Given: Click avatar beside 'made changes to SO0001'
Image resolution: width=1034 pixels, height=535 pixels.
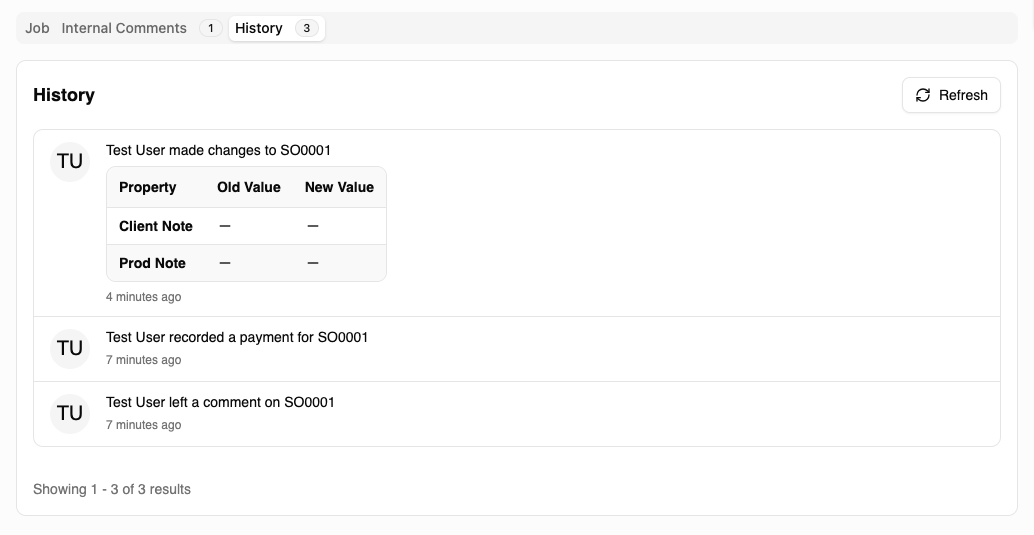Looking at the screenshot, I should (70, 162).
